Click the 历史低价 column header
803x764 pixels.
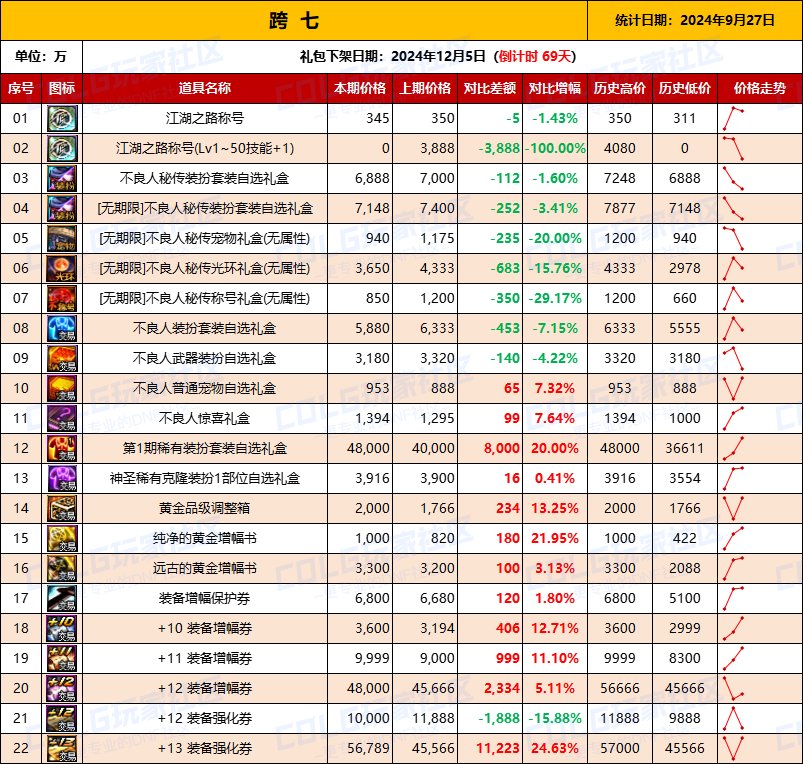pos(685,89)
